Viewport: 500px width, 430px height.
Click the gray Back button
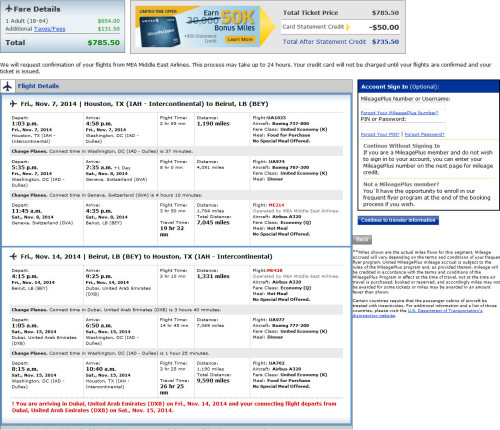click(362, 240)
